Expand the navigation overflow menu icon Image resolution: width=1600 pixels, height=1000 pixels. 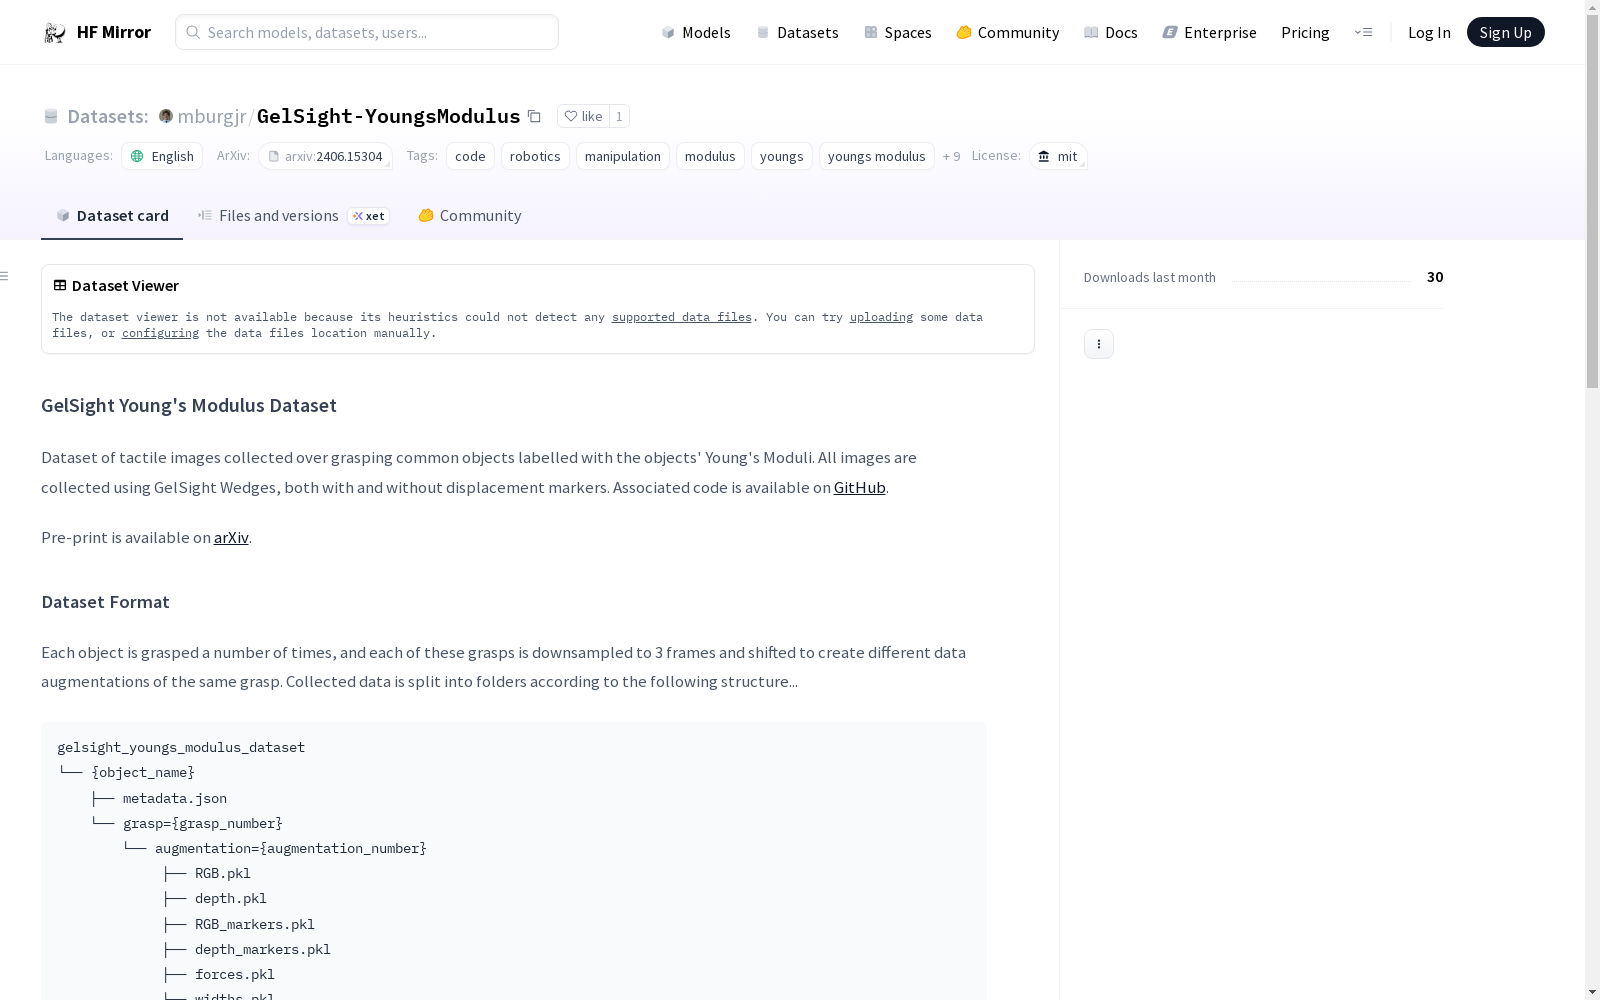coord(1363,32)
